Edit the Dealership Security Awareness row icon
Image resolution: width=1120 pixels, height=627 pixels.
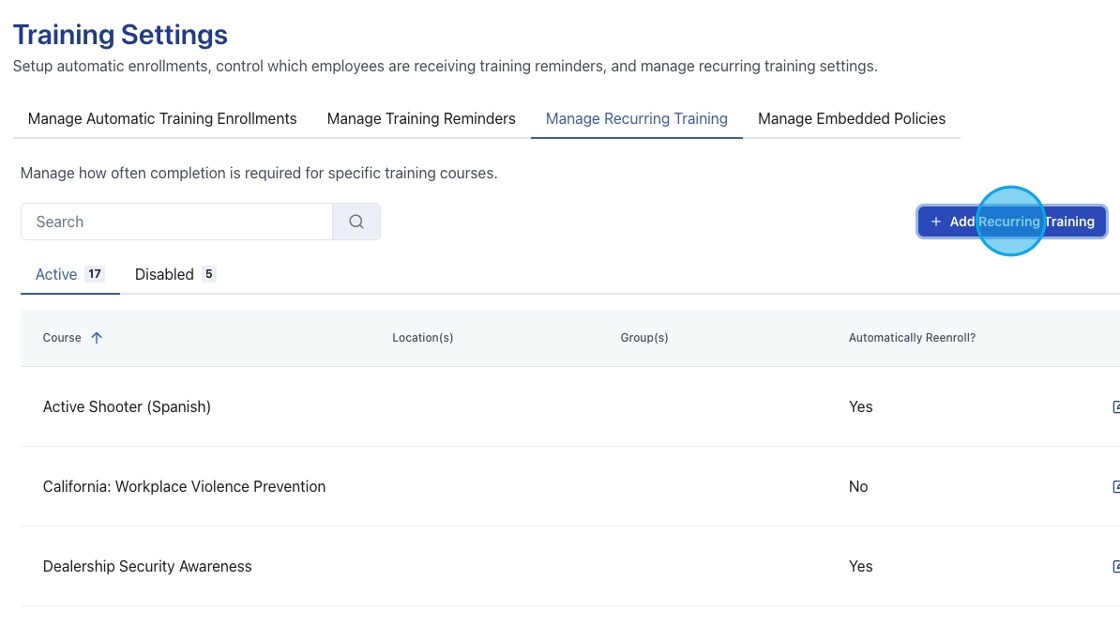[x=1115, y=567]
